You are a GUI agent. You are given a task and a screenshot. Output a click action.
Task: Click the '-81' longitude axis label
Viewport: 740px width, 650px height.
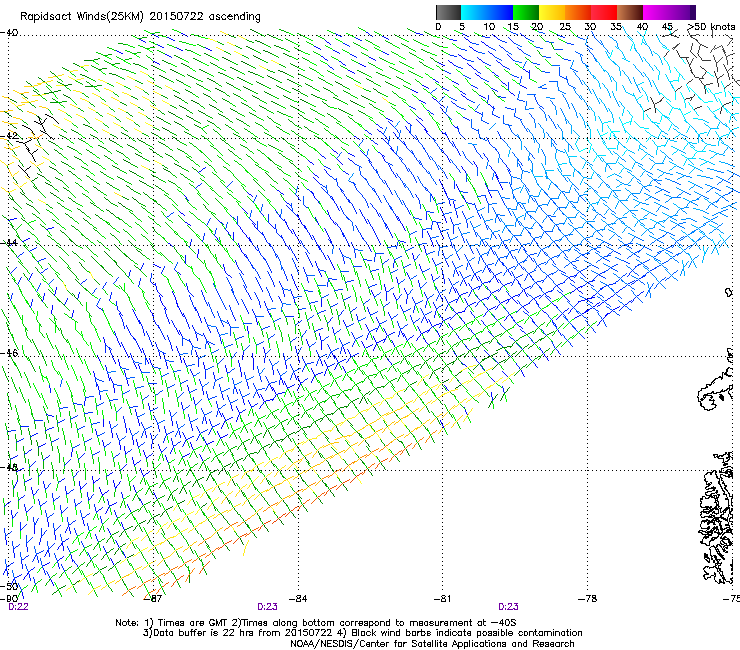click(442, 598)
